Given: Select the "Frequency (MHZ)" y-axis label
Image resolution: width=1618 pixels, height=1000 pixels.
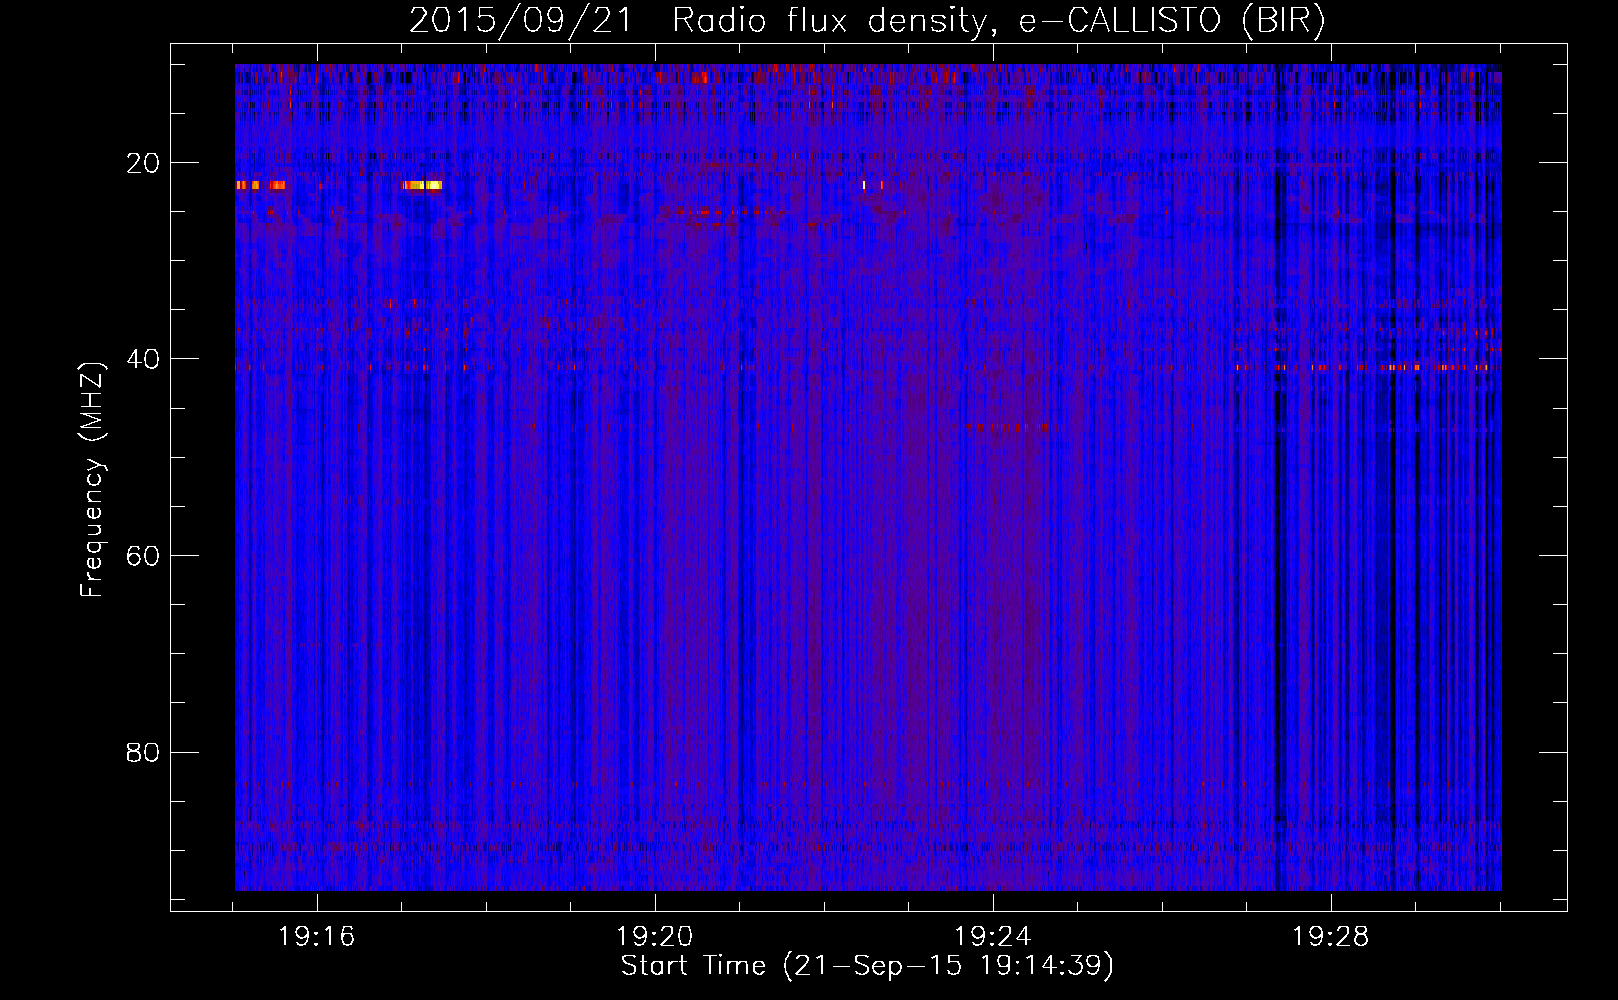Looking at the screenshot, I should pos(92,479).
